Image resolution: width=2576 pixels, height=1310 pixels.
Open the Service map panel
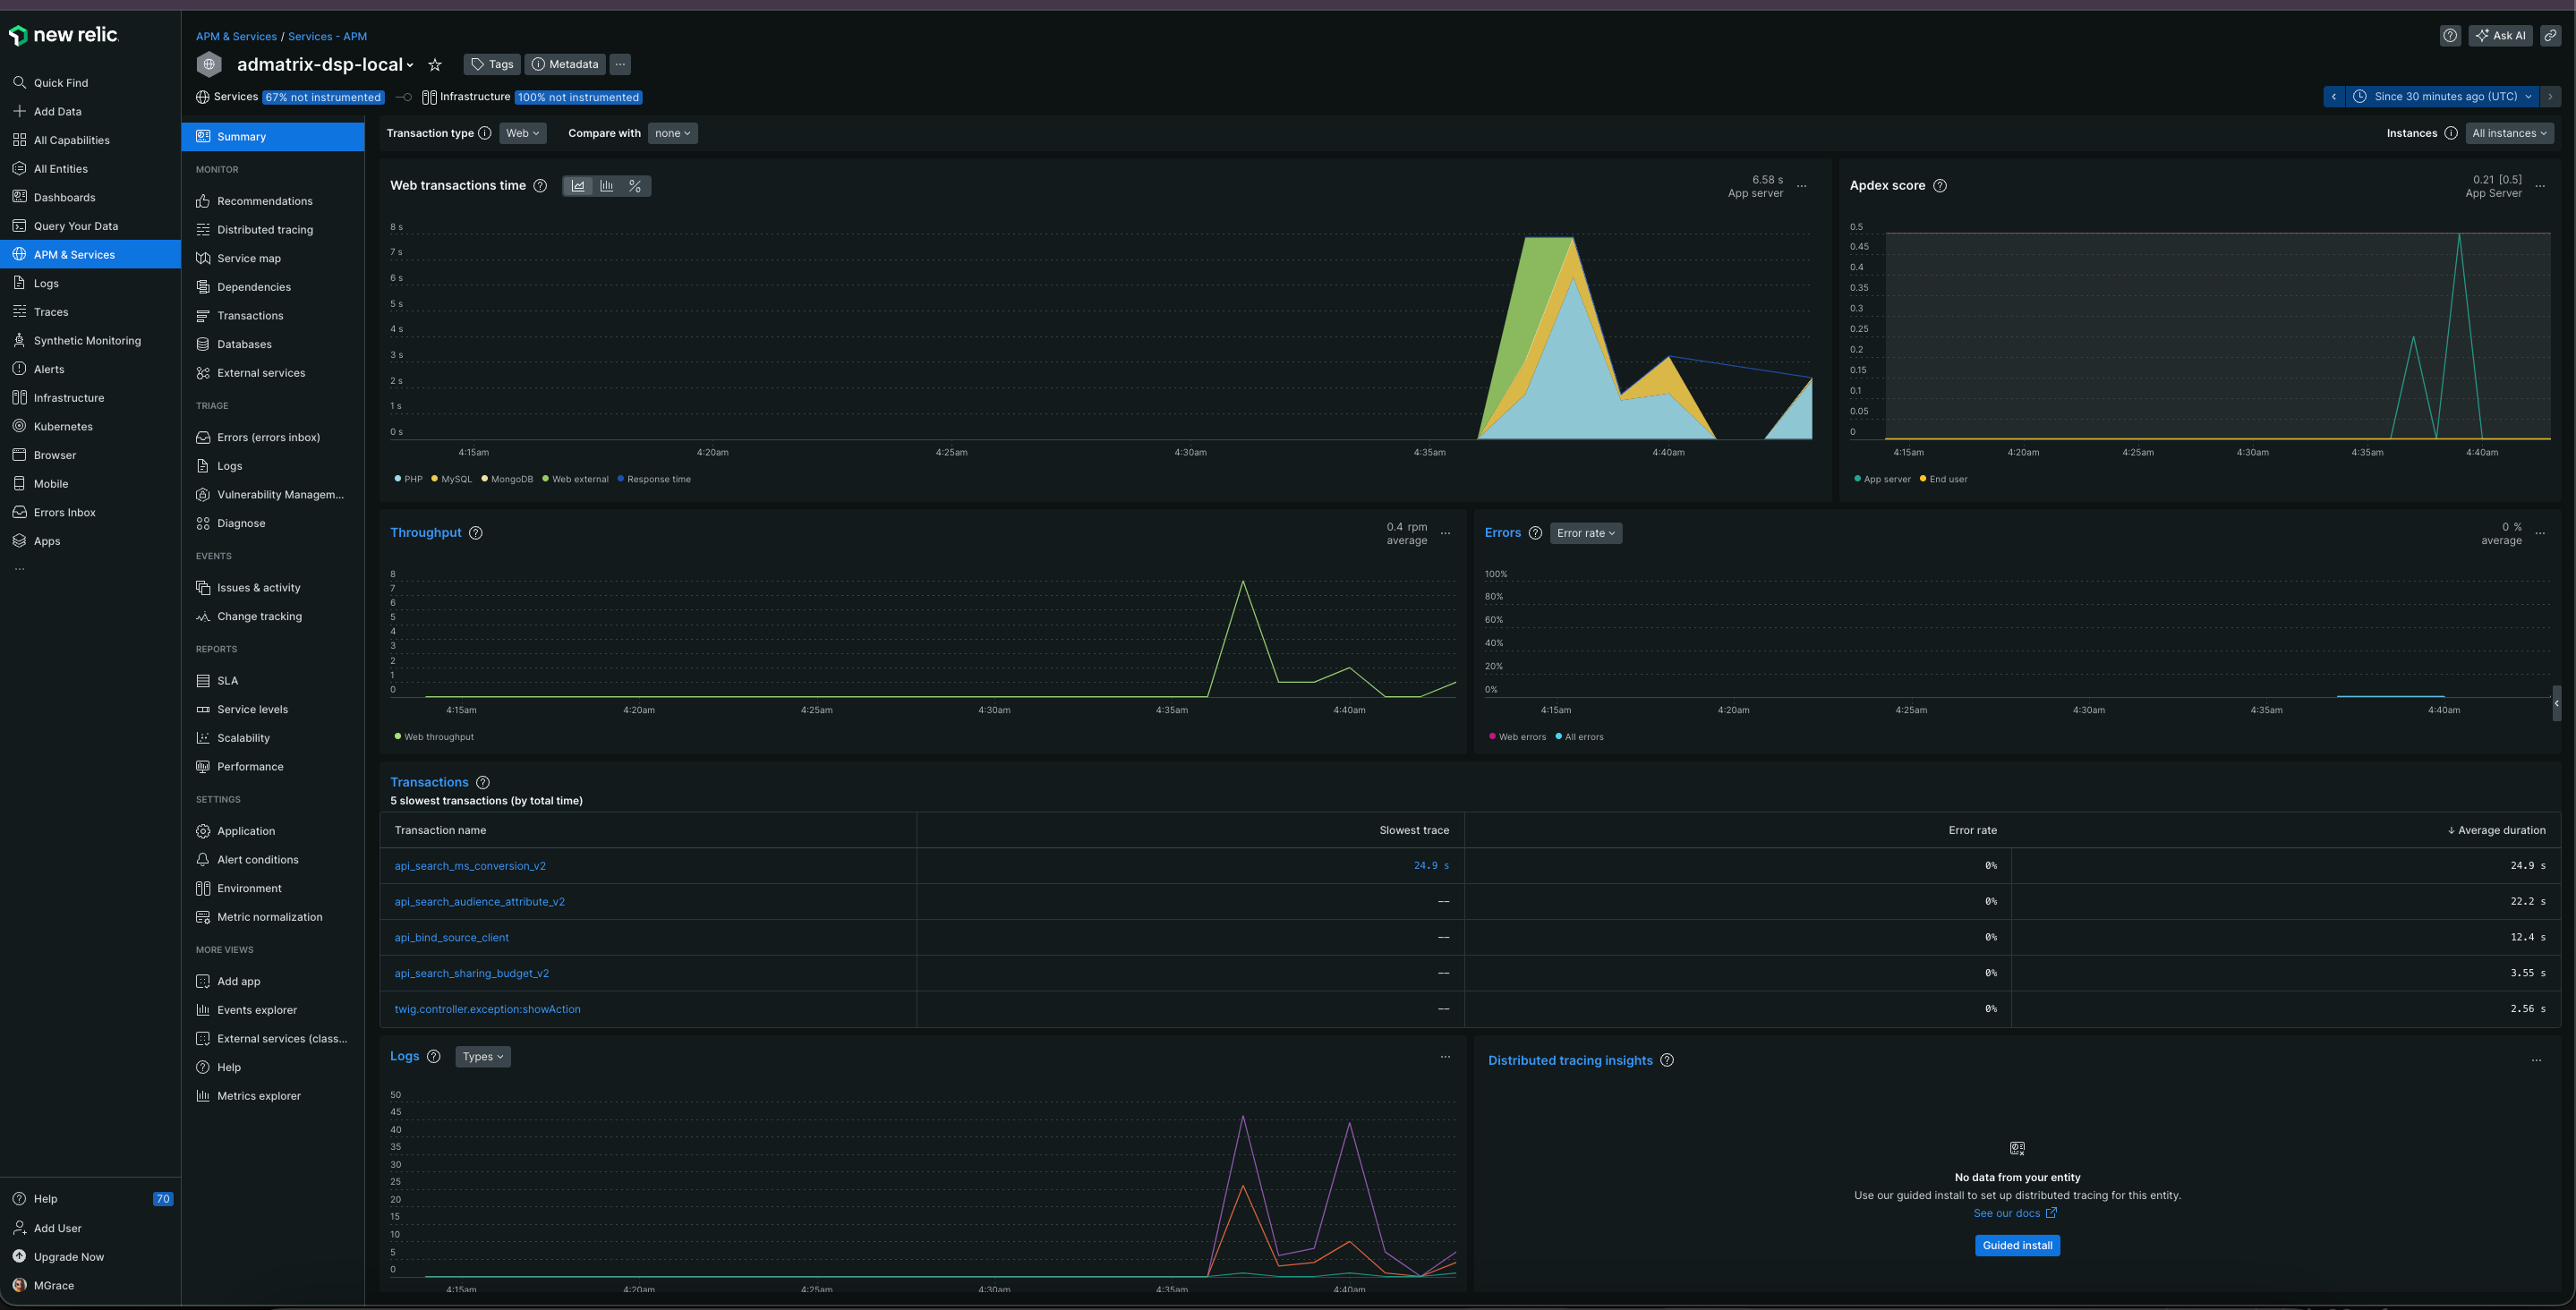pyautogui.click(x=249, y=259)
